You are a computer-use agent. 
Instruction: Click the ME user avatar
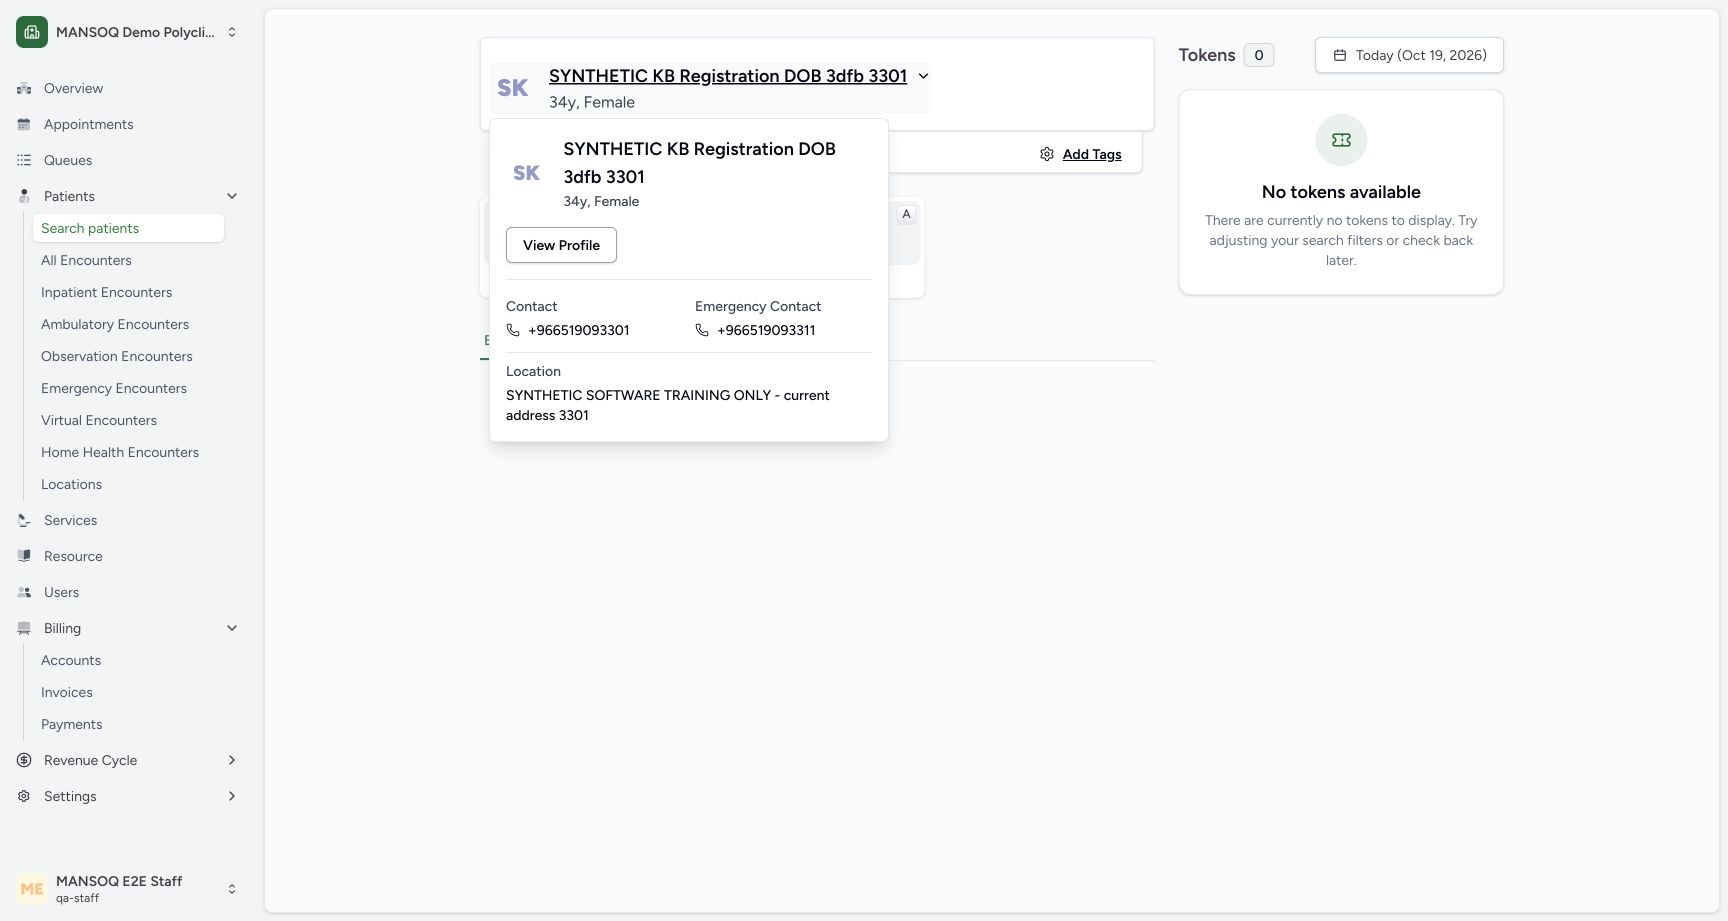32,888
